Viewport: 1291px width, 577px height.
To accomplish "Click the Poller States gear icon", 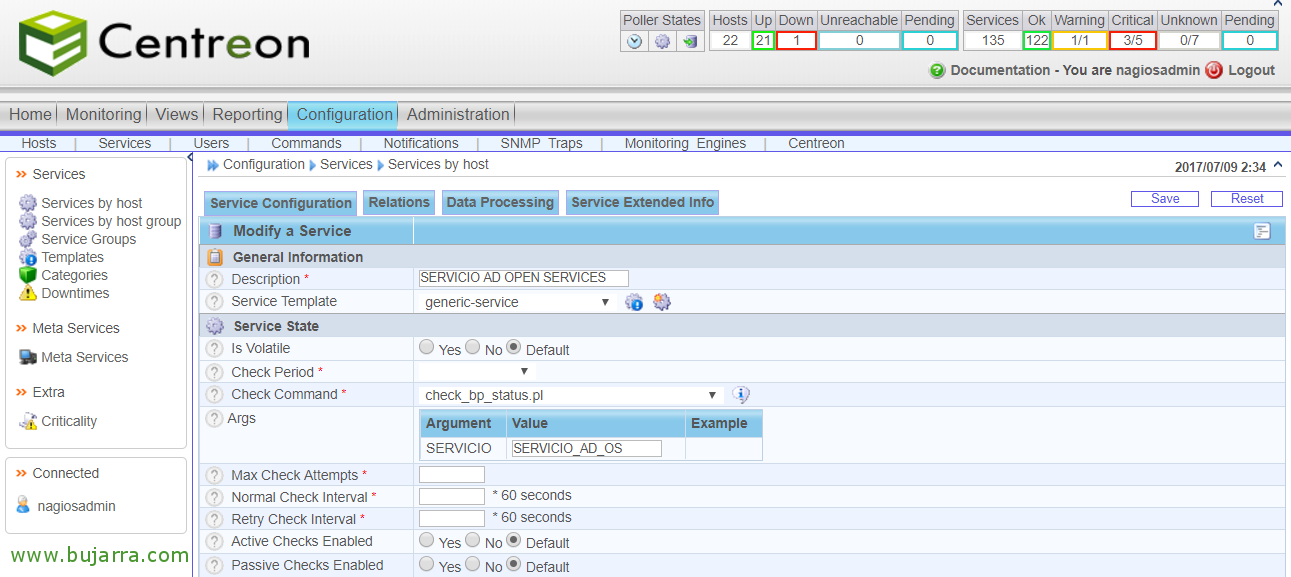I will pyautogui.click(x=662, y=41).
